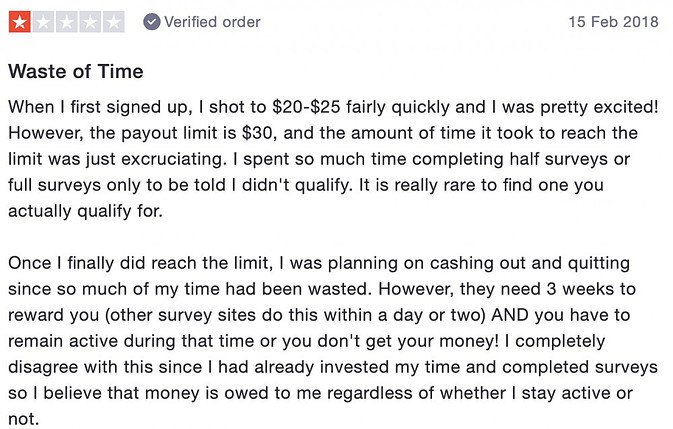Click the final word "not." in the review

pos(24,419)
